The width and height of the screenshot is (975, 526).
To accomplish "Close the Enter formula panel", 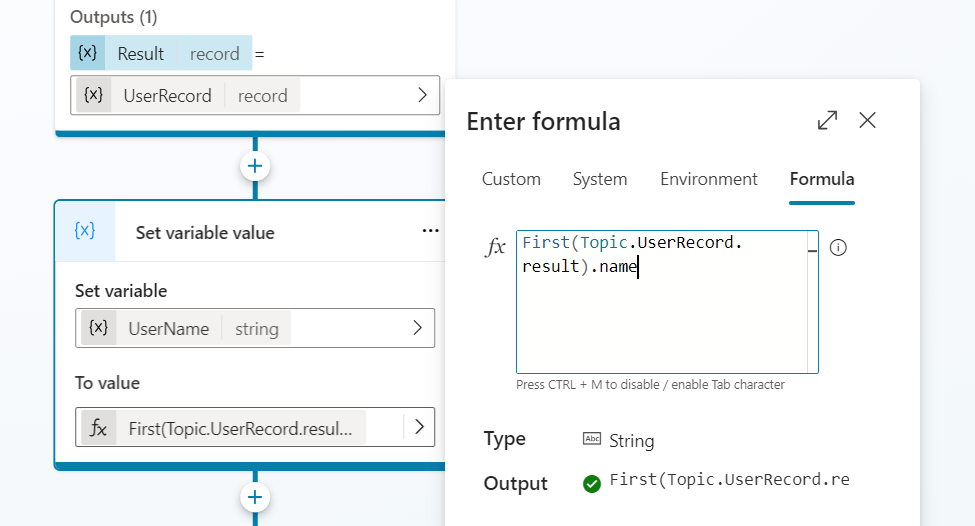I will 867,121.
